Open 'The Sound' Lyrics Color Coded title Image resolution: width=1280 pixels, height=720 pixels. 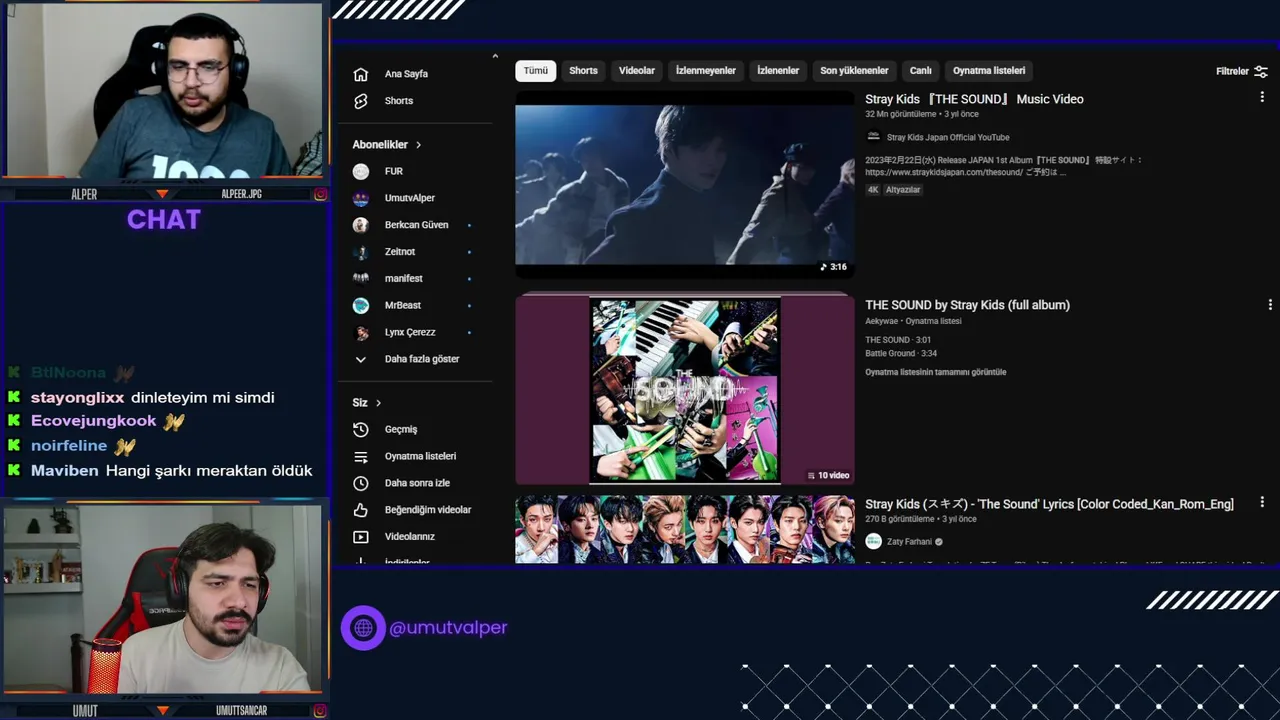[1049, 504]
